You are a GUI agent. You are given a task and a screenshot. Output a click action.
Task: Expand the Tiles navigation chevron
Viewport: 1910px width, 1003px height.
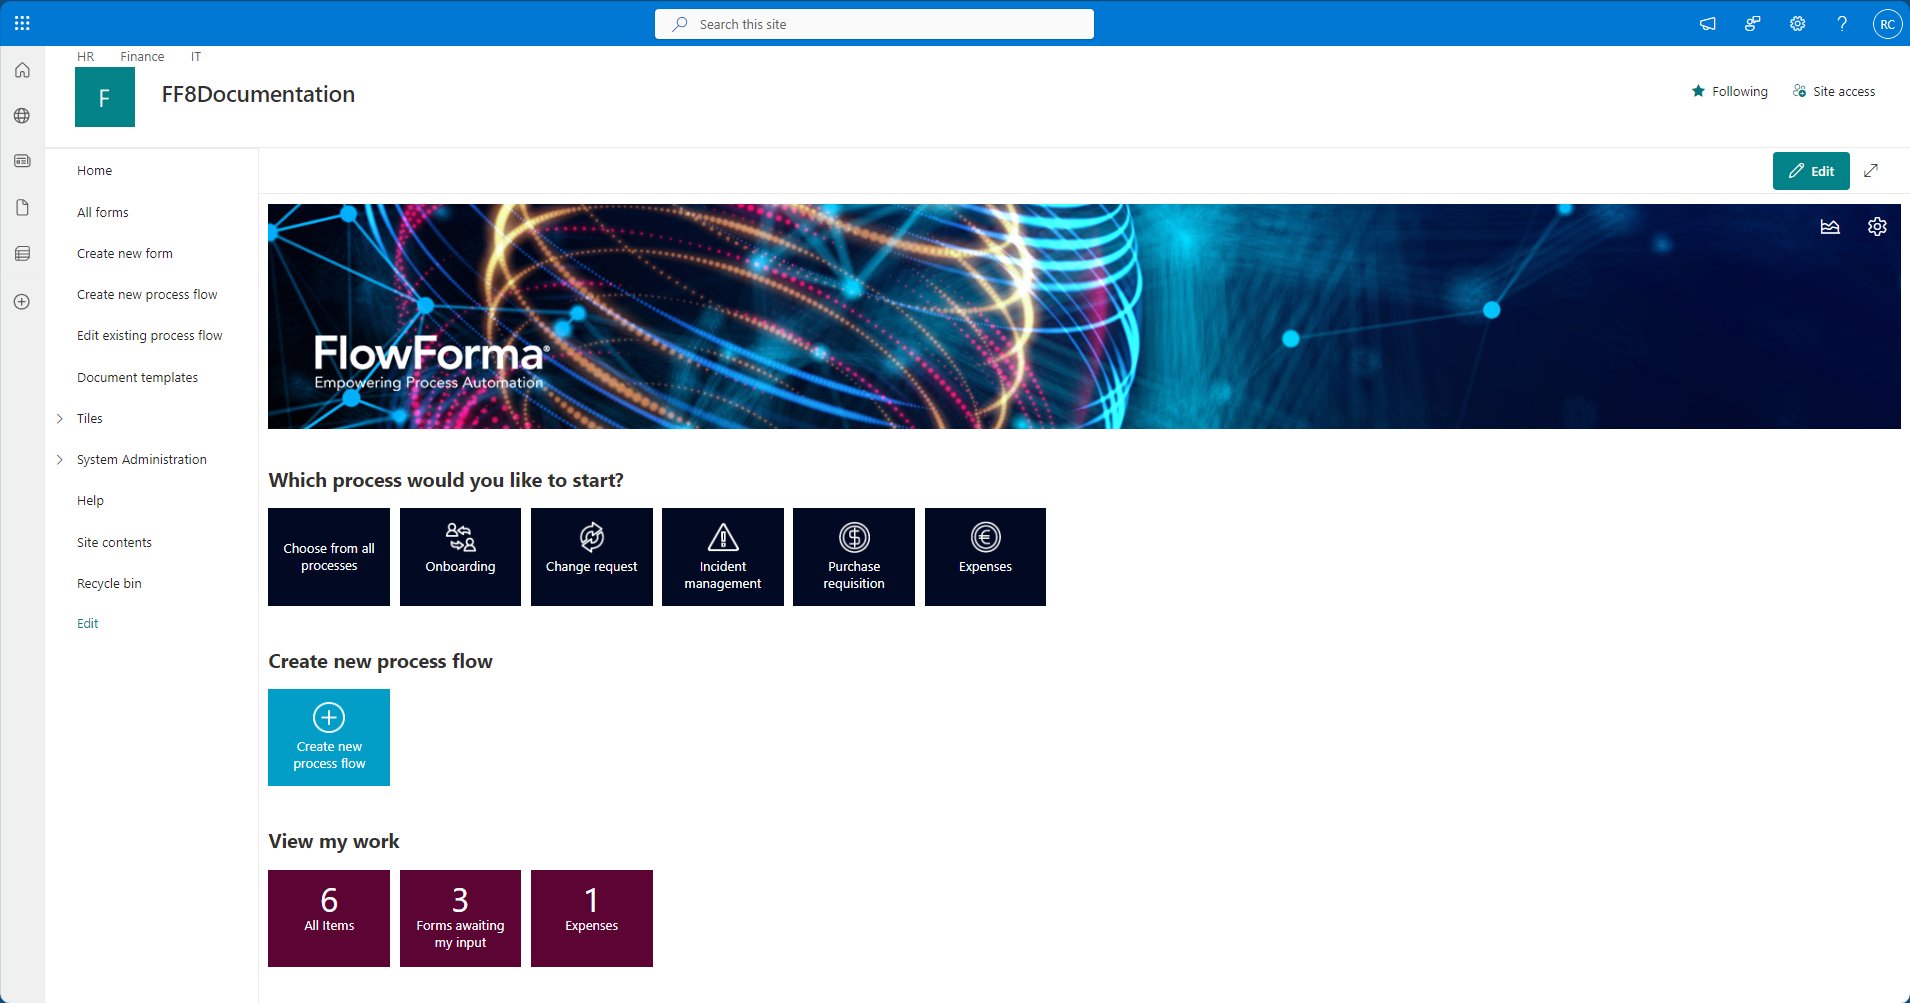pyautogui.click(x=59, y=419)
